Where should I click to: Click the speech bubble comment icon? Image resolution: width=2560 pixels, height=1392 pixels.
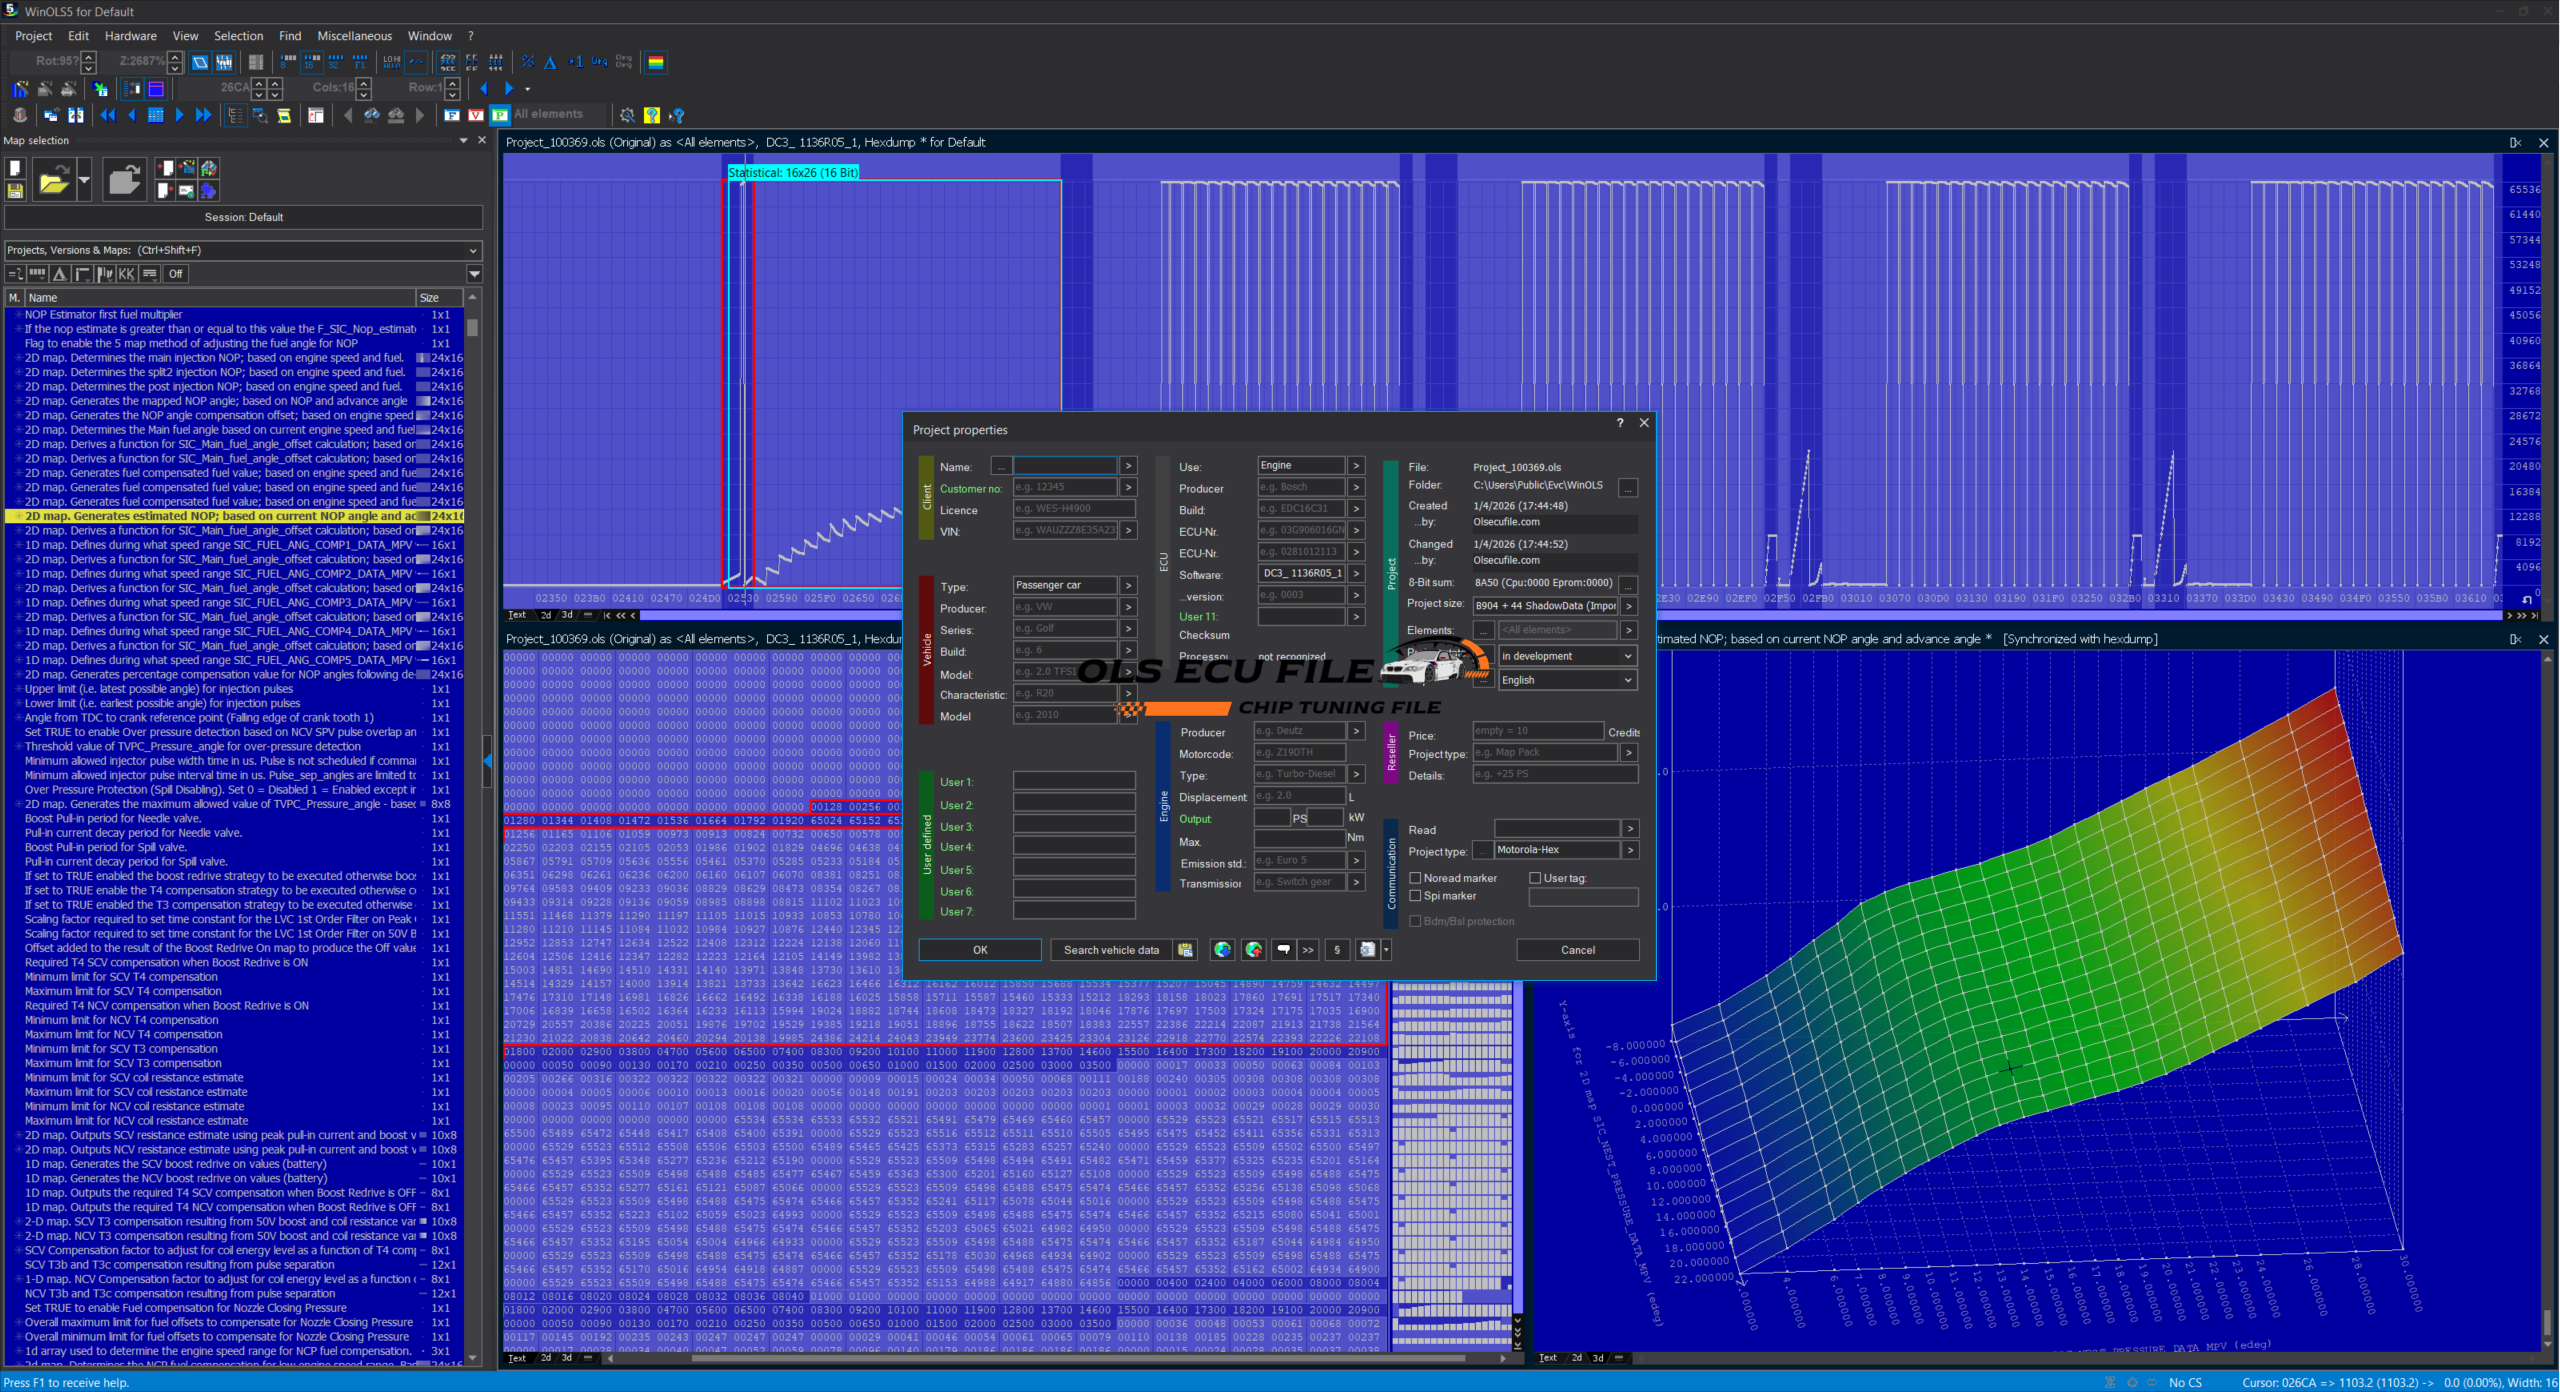[x=1284, y=950]
